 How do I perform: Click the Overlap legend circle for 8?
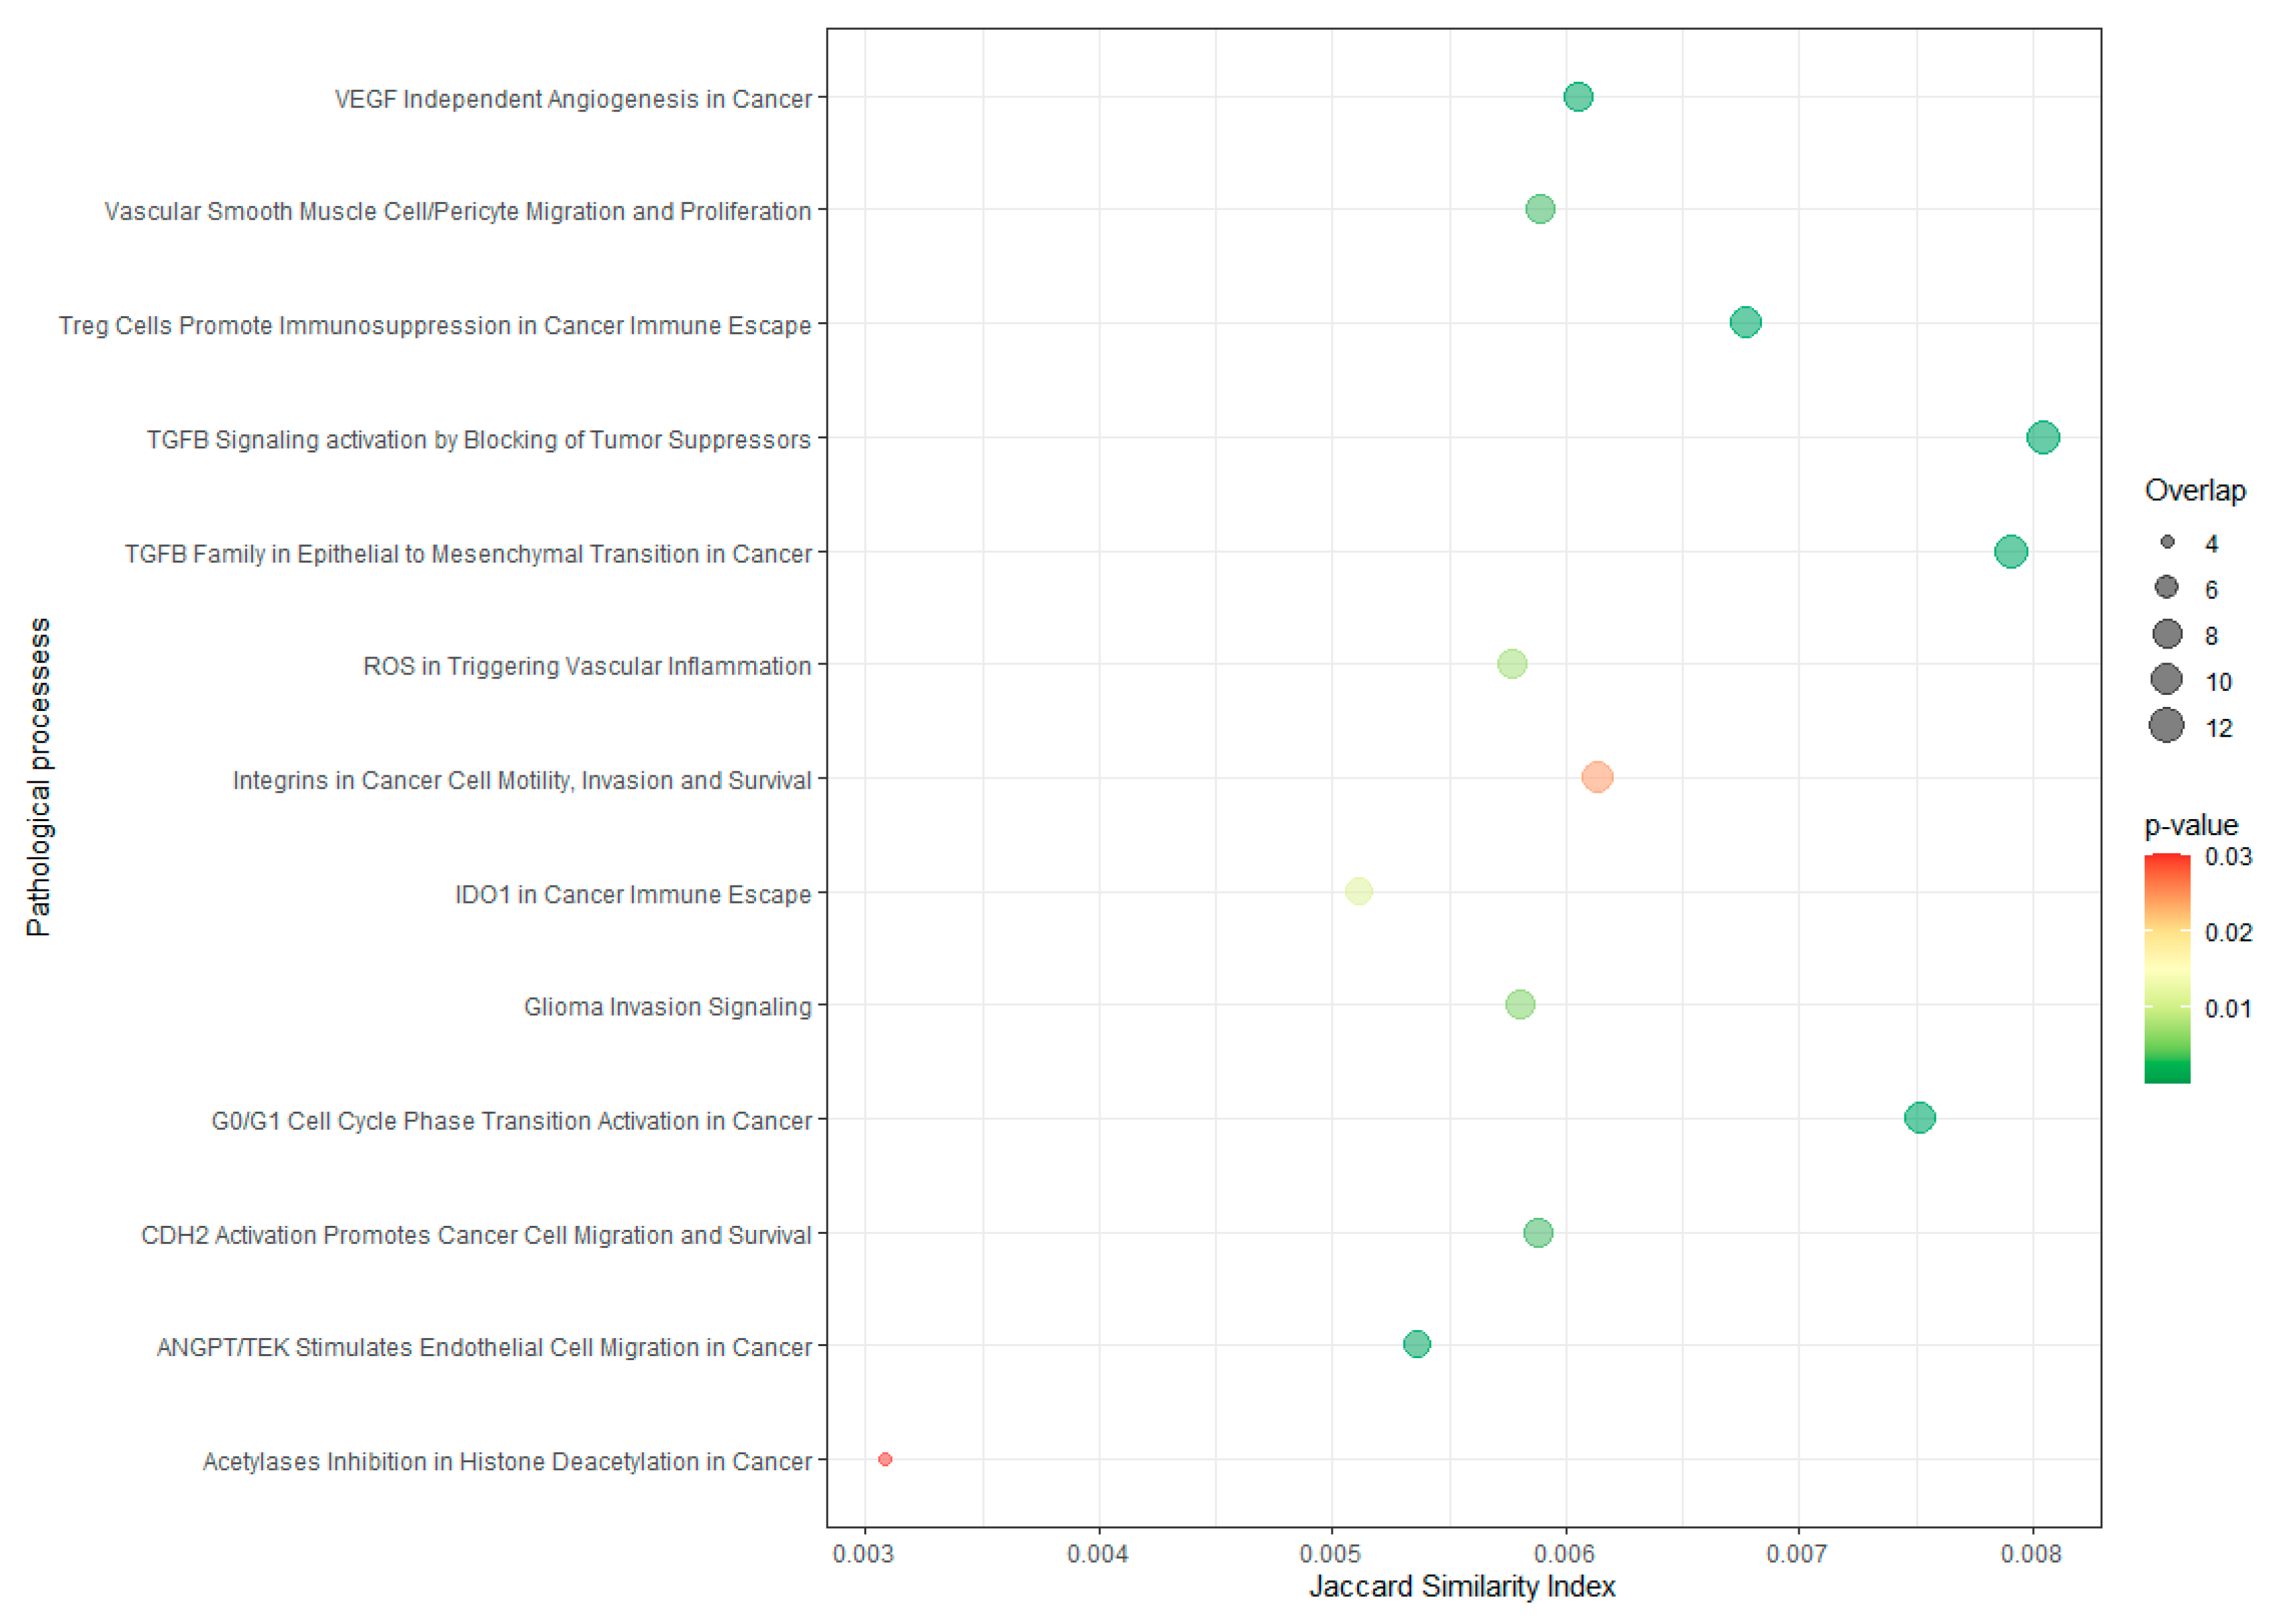tap(2167, 633)
